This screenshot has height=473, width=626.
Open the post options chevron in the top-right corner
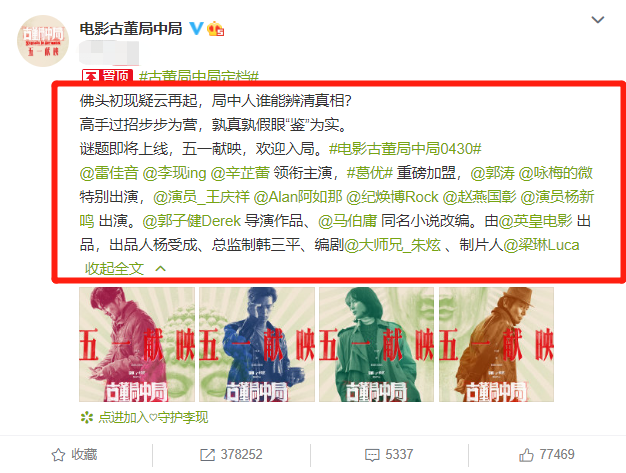pos(597,20)
